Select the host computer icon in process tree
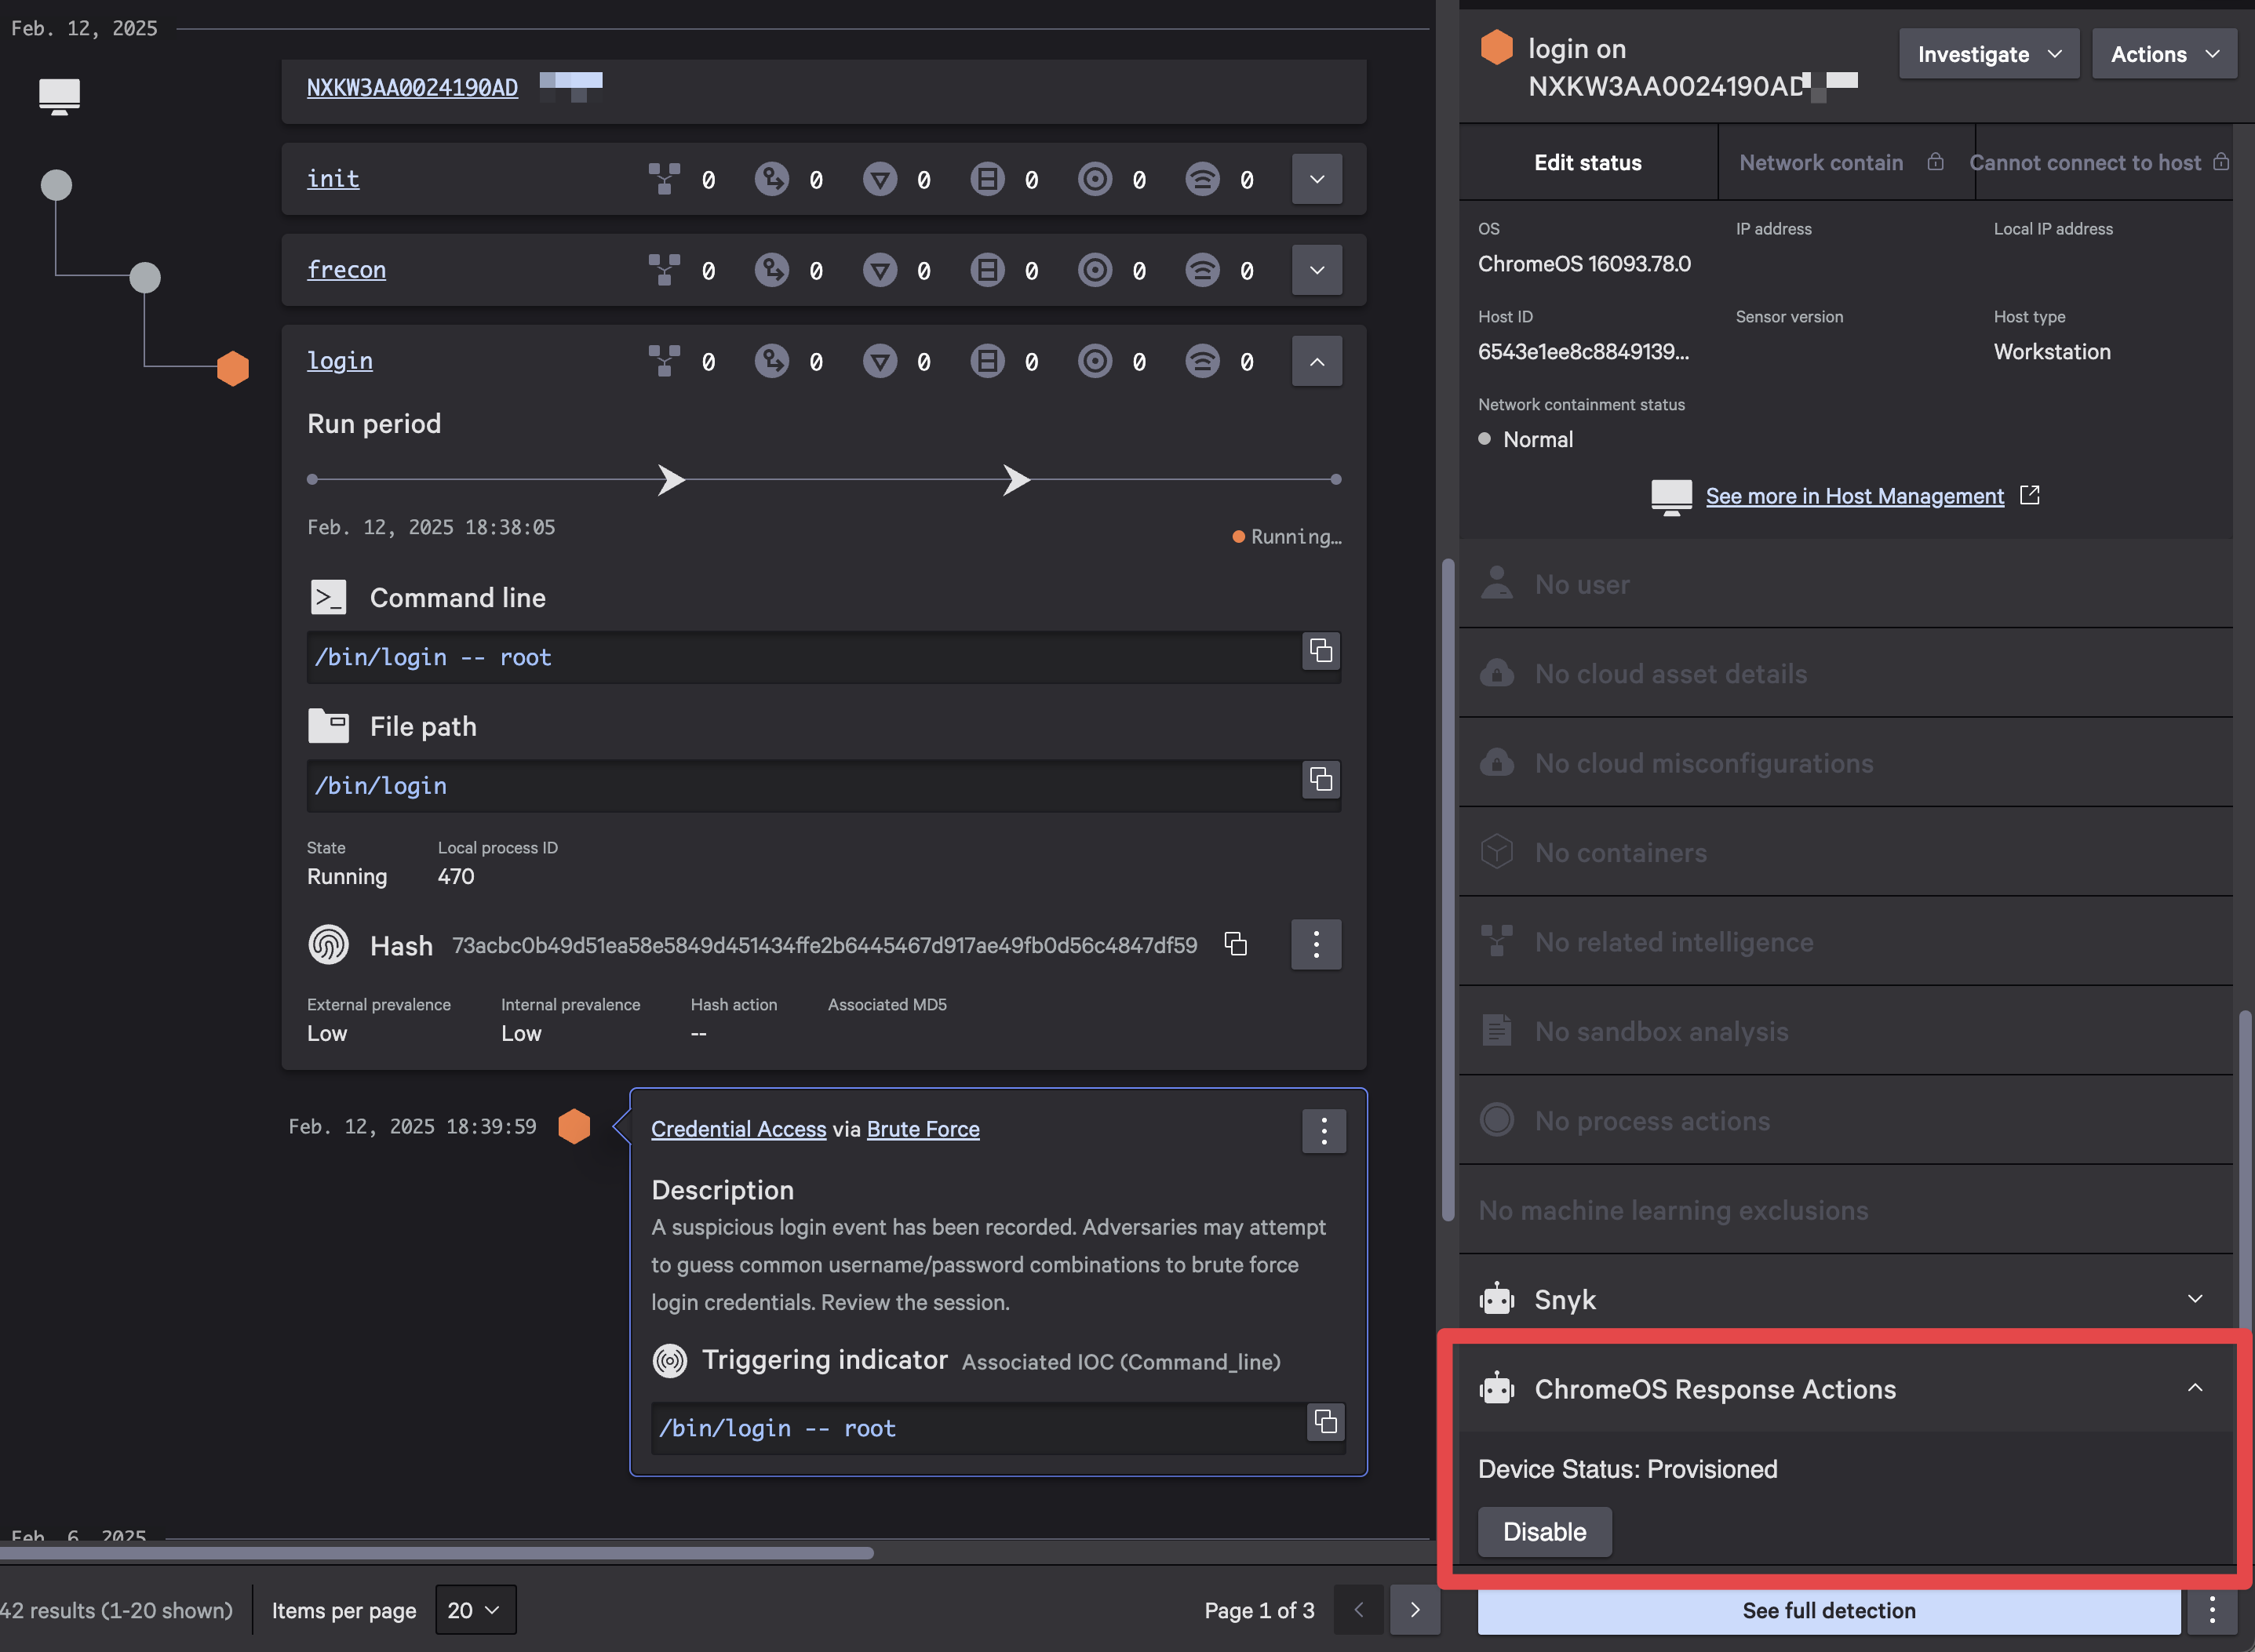The width and height of the screenshot is (2255, 1652). coord(59,96)
